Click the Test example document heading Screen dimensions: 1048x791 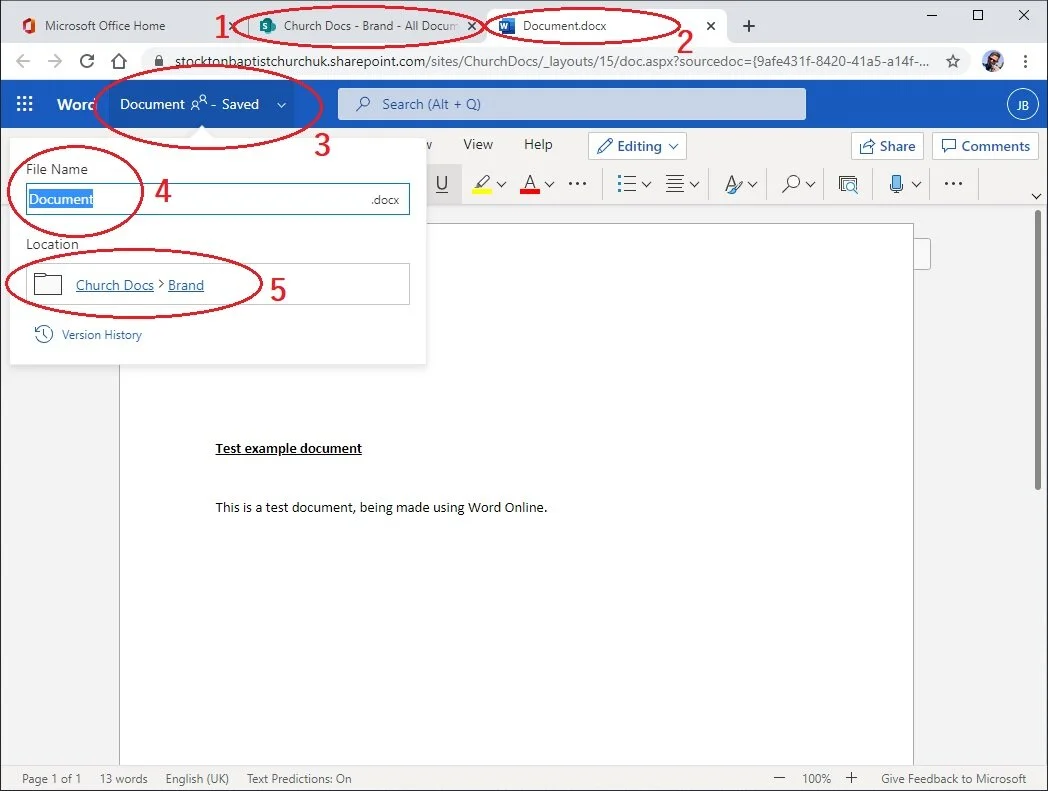[x=288, y=448]
